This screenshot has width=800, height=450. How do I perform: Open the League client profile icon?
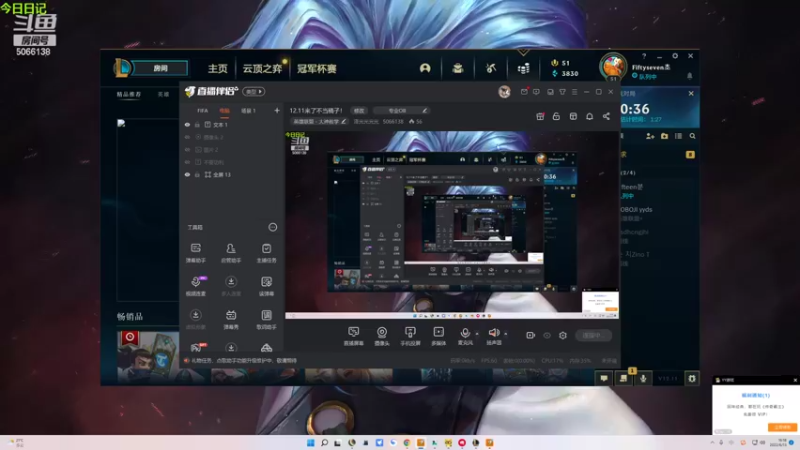point(425,68)
